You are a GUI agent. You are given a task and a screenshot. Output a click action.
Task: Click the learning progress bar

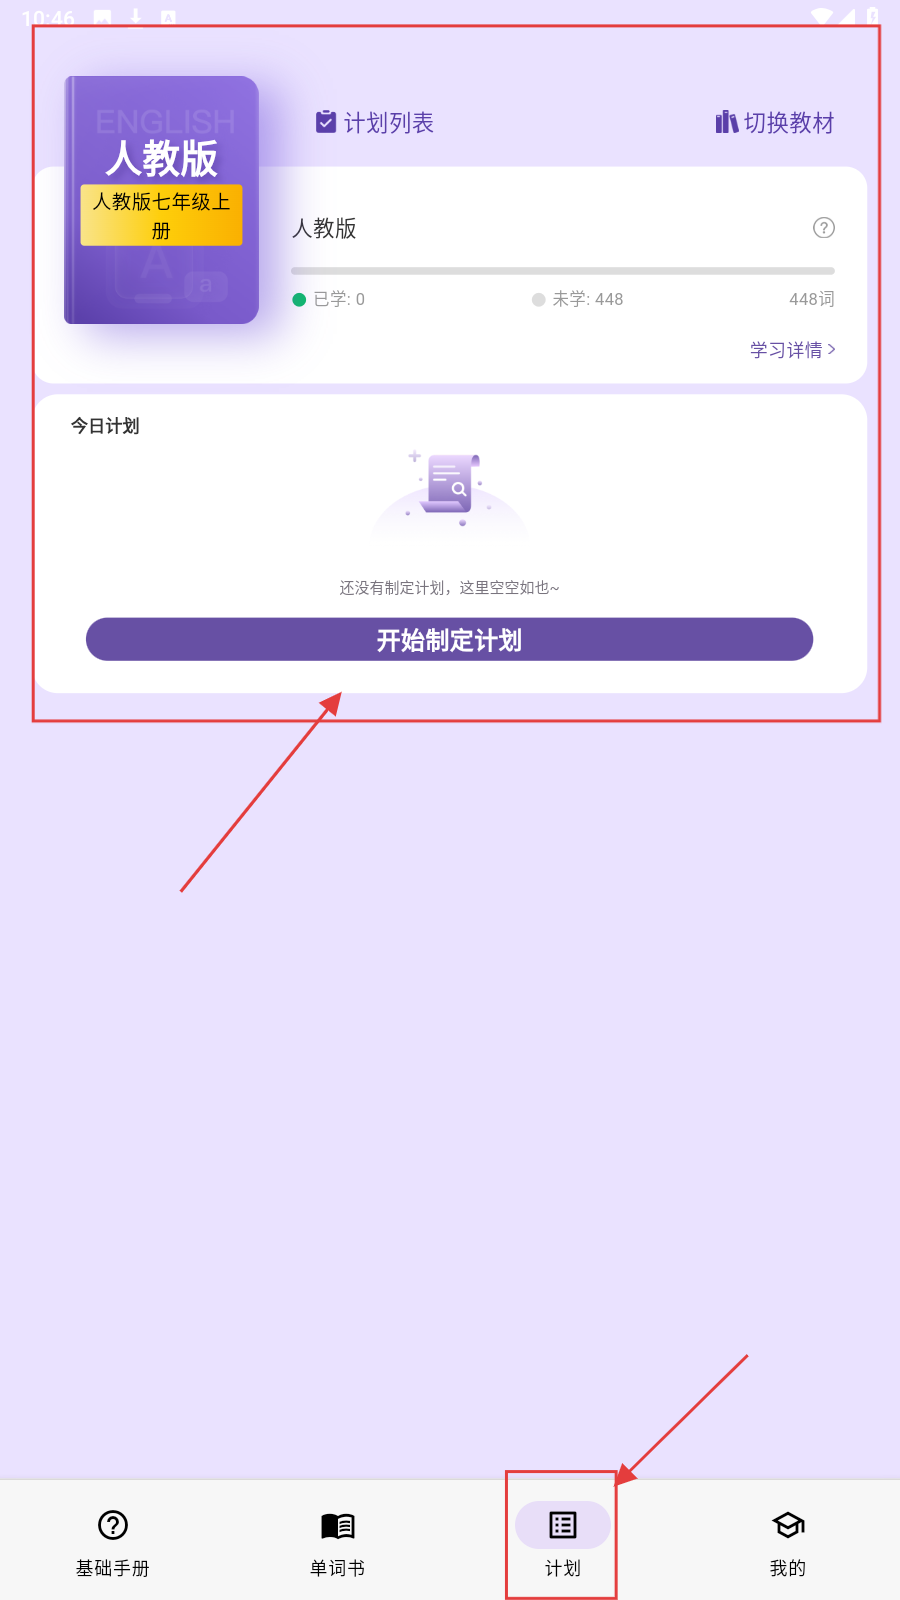[562, 271]
